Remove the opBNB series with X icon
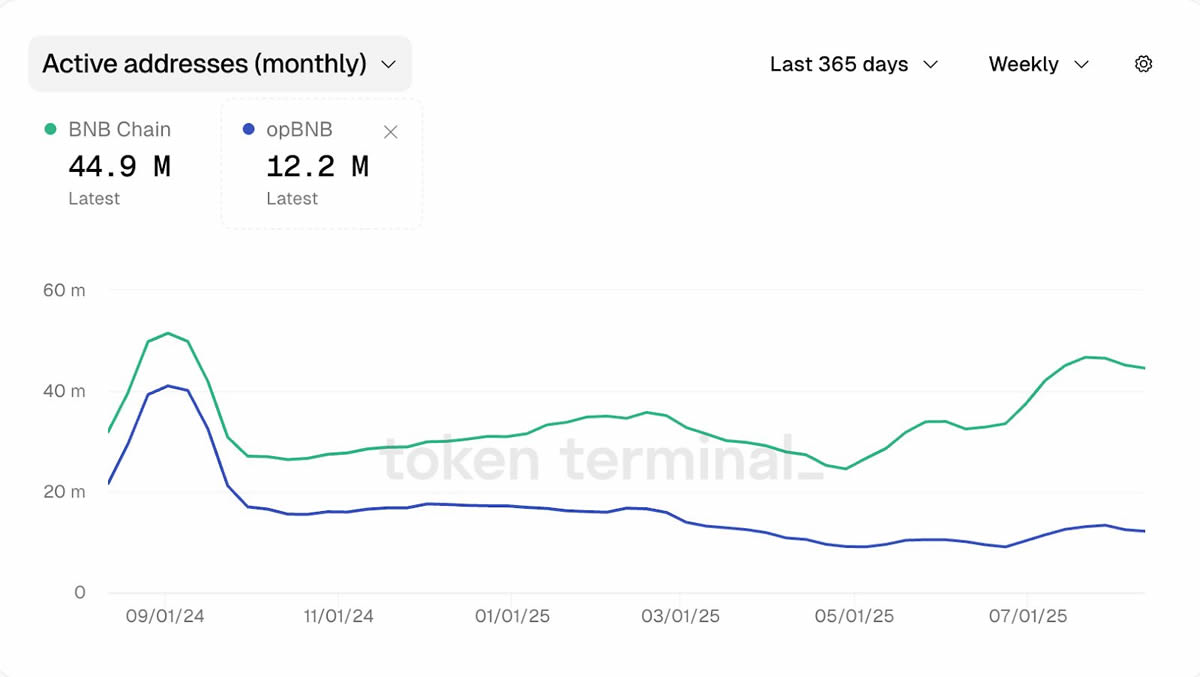The width and height of the screenshot is (1200, 677). [391, 132]
